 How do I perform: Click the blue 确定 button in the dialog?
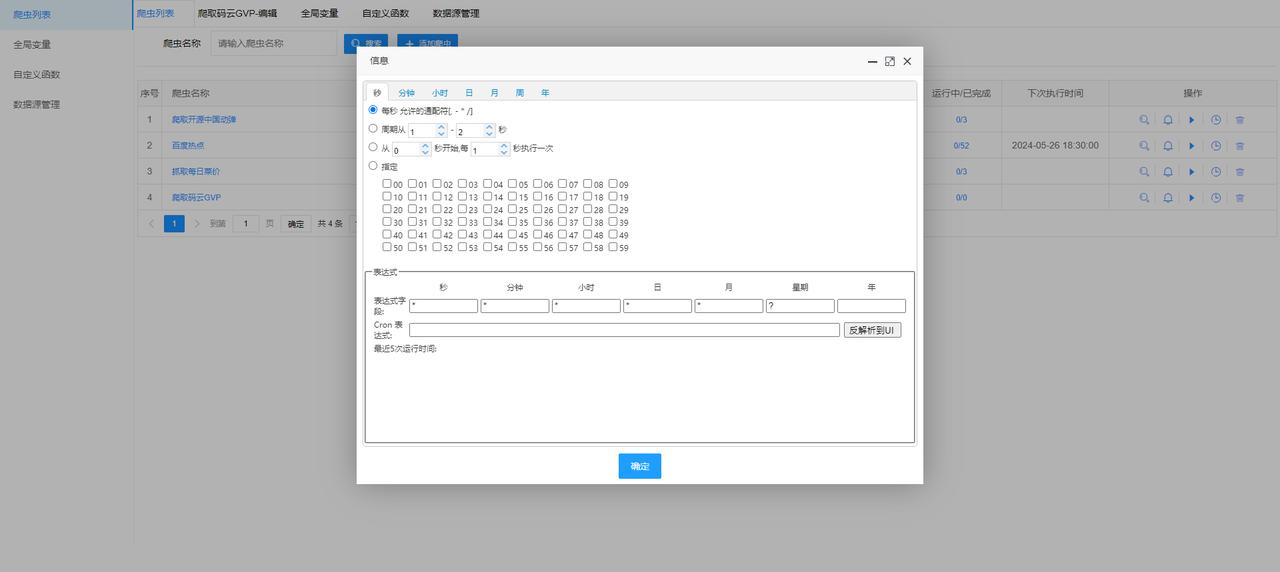(640, 466)
